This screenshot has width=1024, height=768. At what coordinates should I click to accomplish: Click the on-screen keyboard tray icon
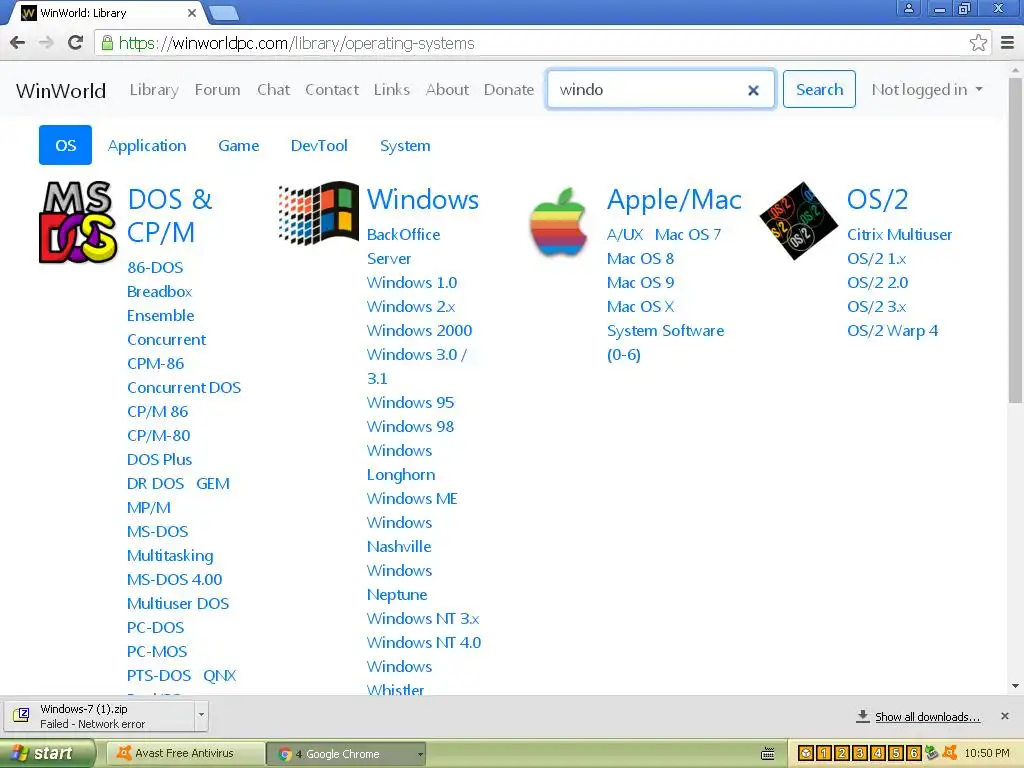click(768, 754)
